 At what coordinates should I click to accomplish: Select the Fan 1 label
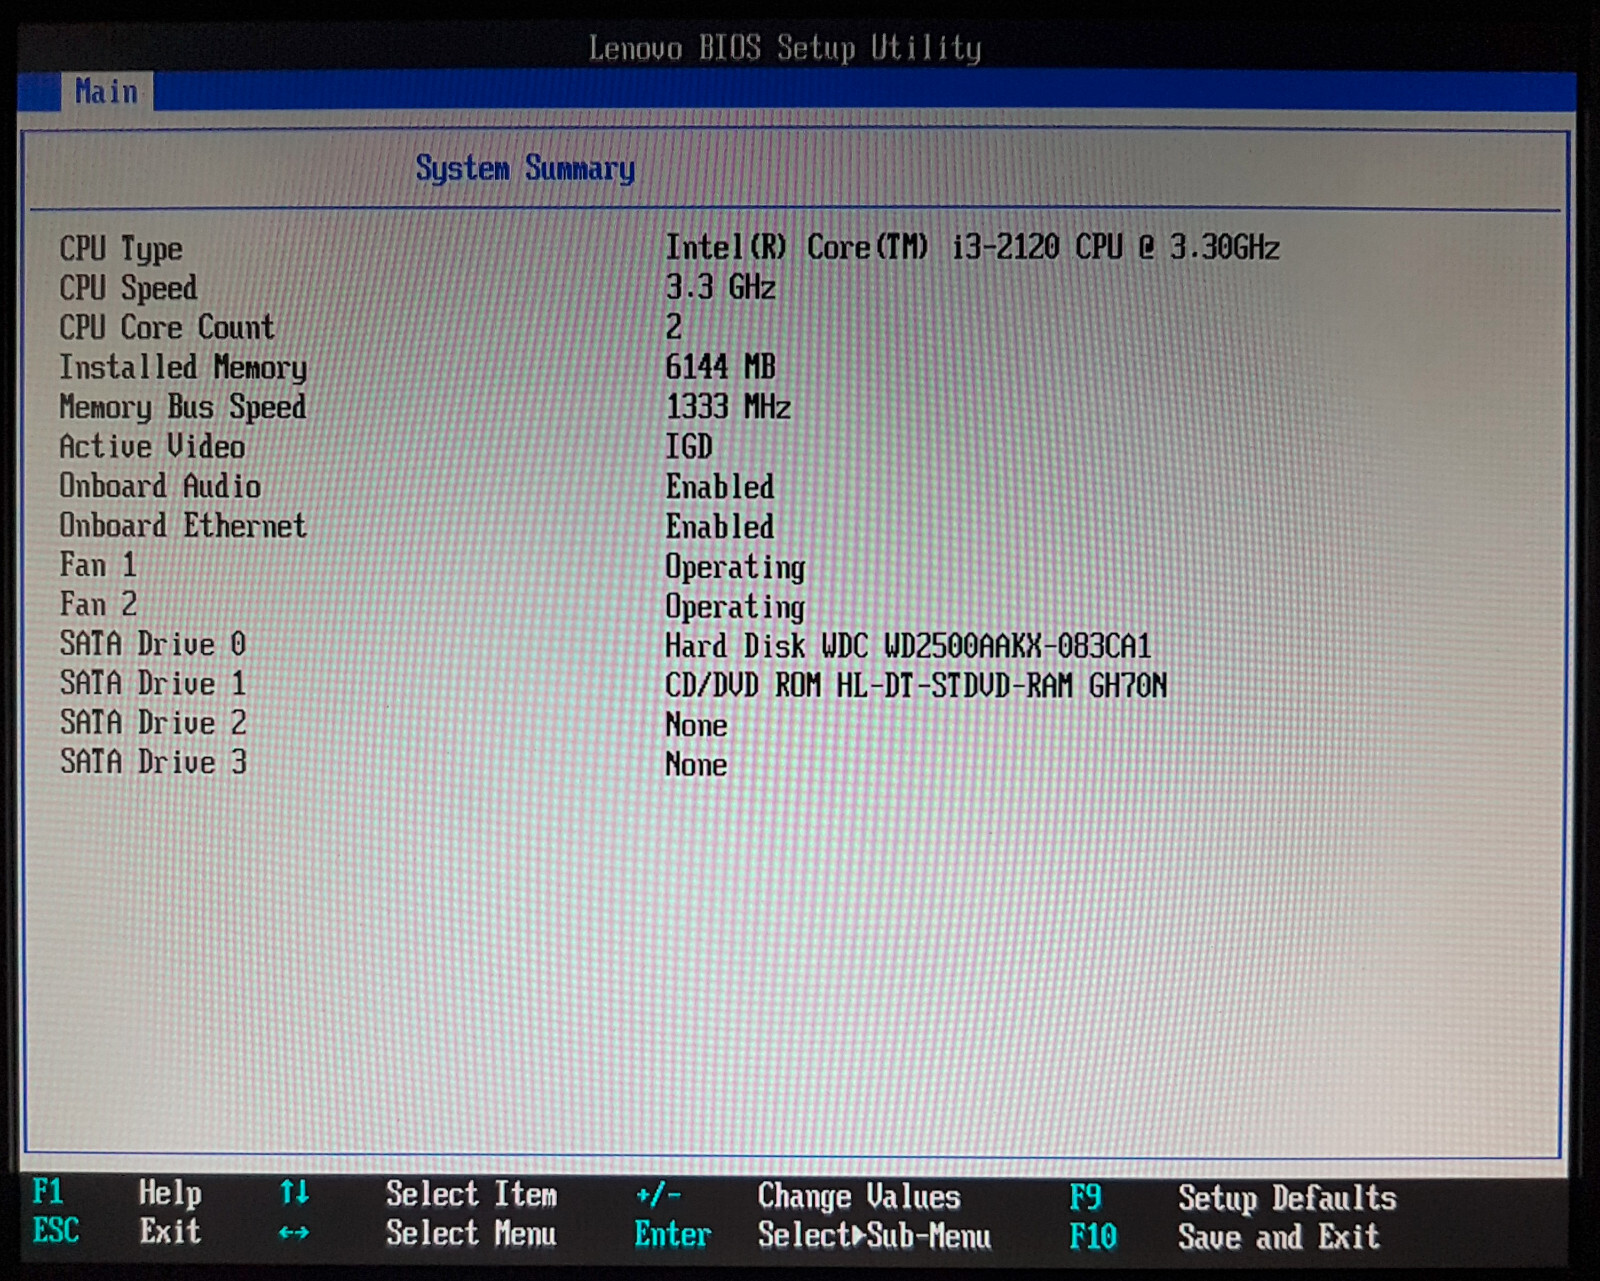tap(98, 565)
